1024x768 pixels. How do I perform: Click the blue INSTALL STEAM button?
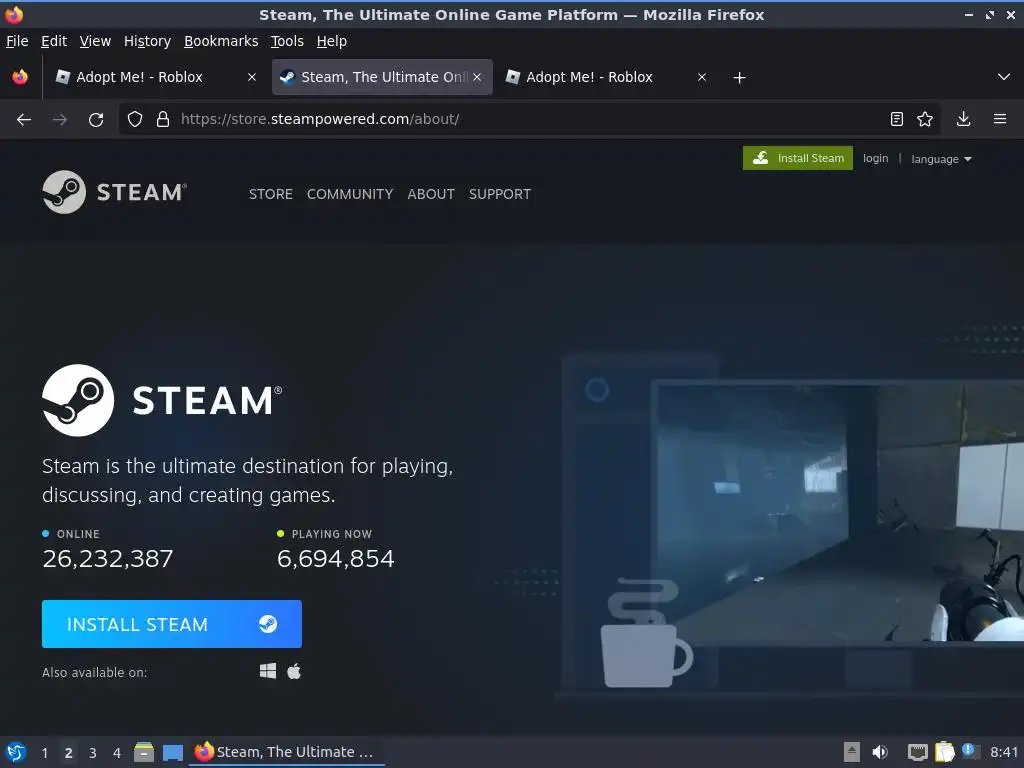[x=172, y=624]
